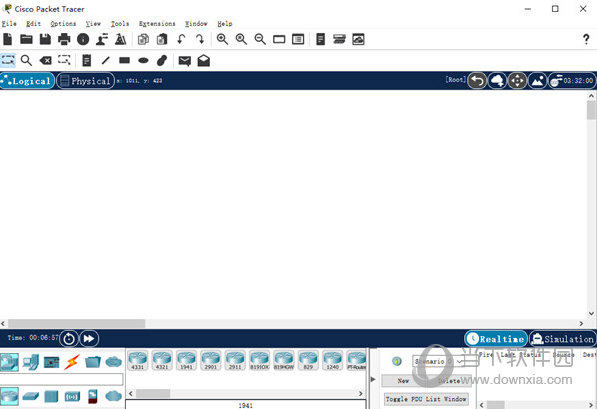This screenshot has width=597, height=409.
Task: Pick the 829 router device
Action: [308, 361]
